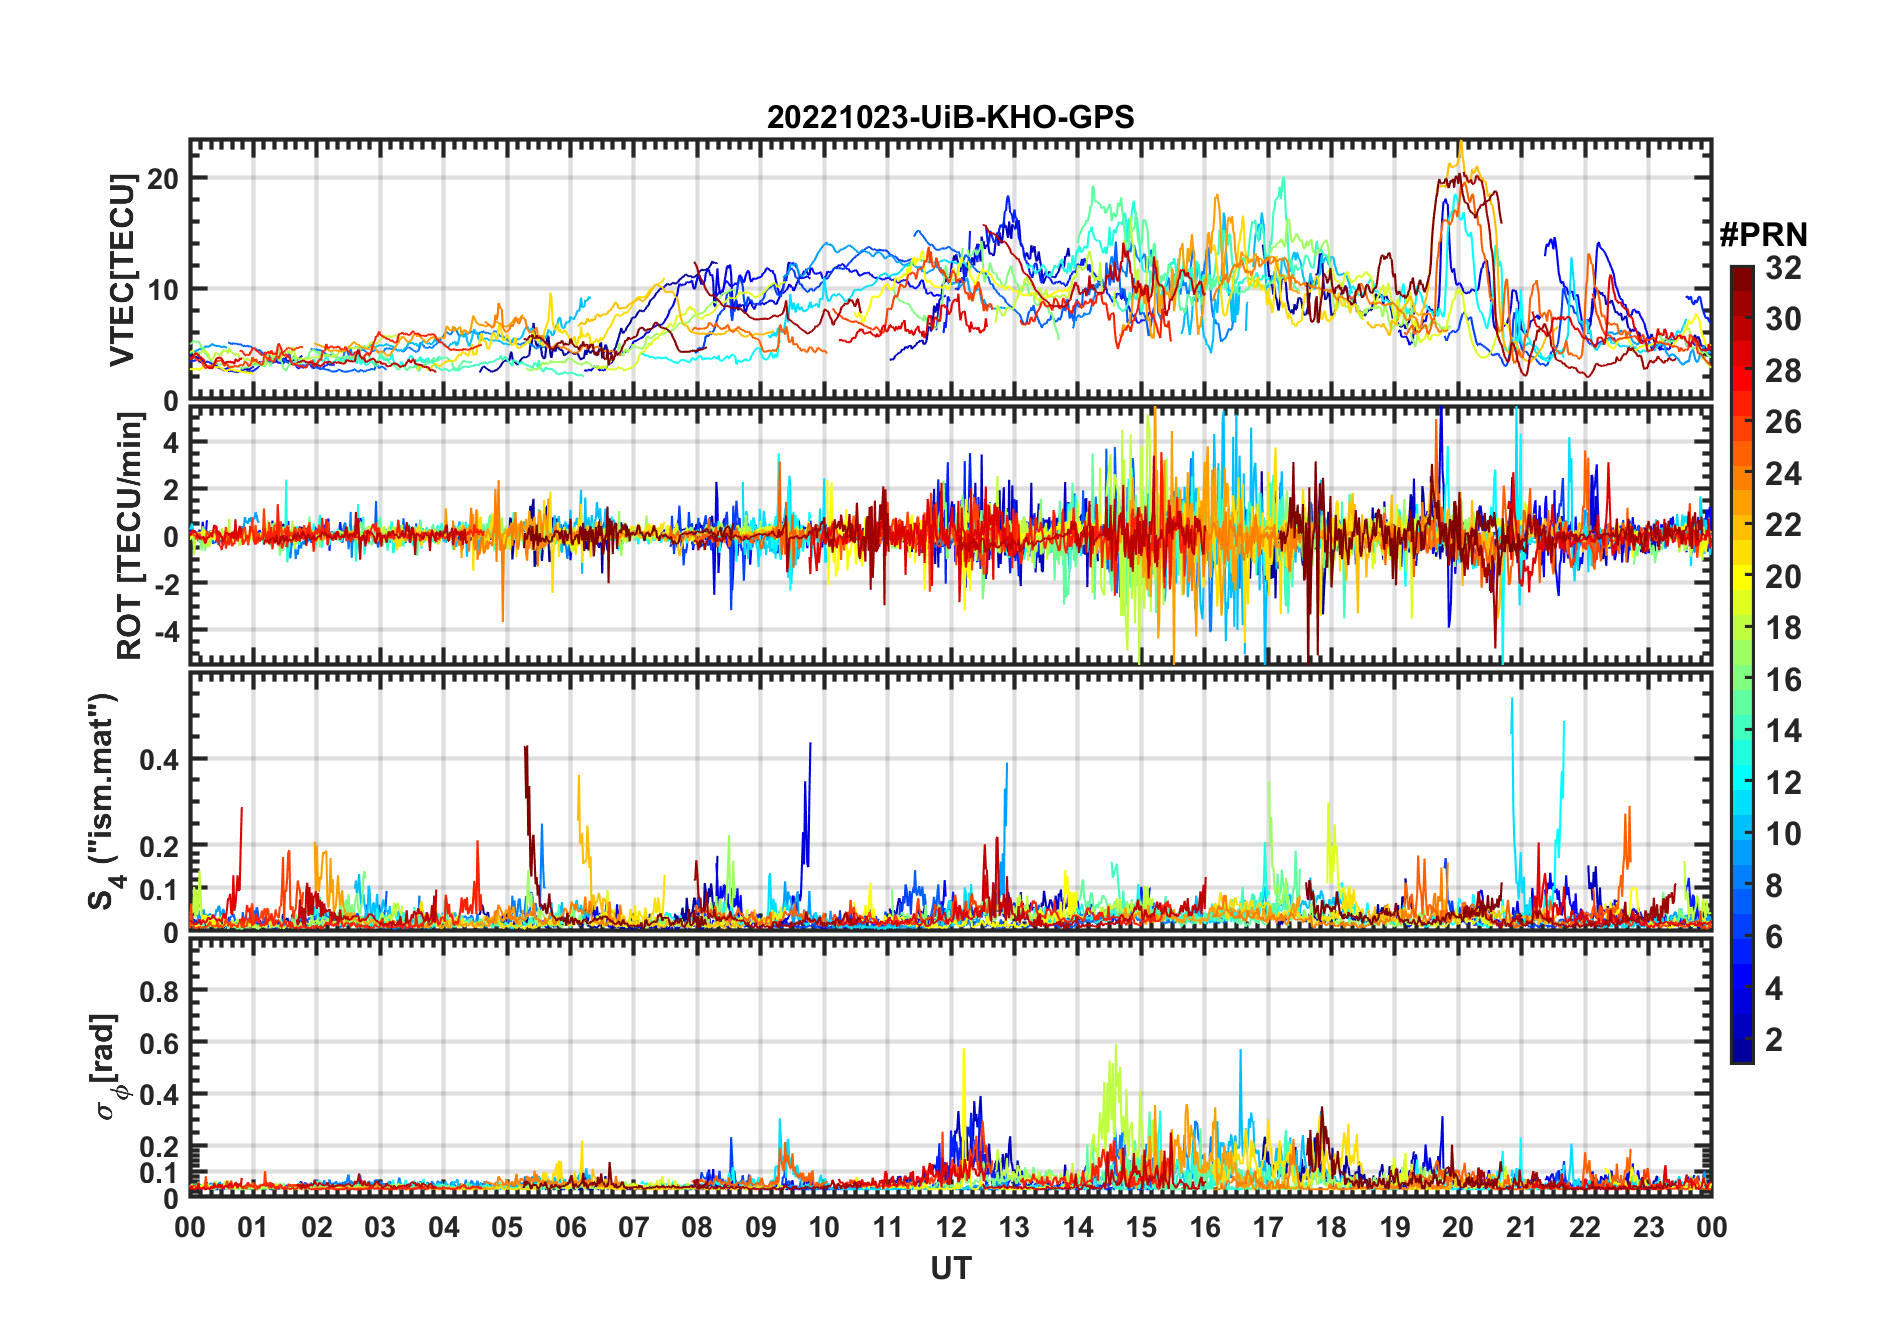Click x-axis tick label 03
1902x1330 pixels.
coord(380,1227)
